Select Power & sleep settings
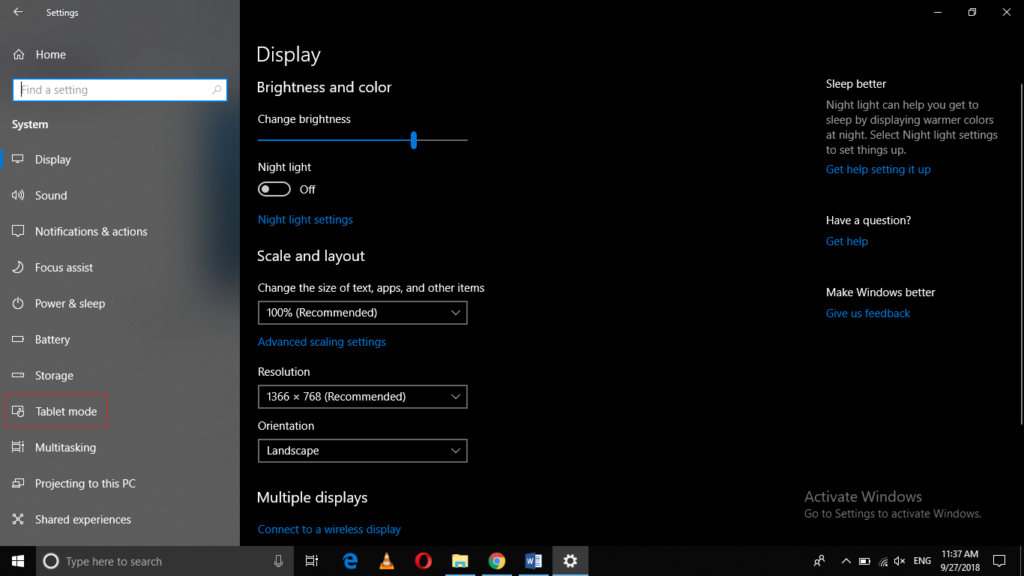Viewport: 1024px width, 576px height. coord(67,303)
